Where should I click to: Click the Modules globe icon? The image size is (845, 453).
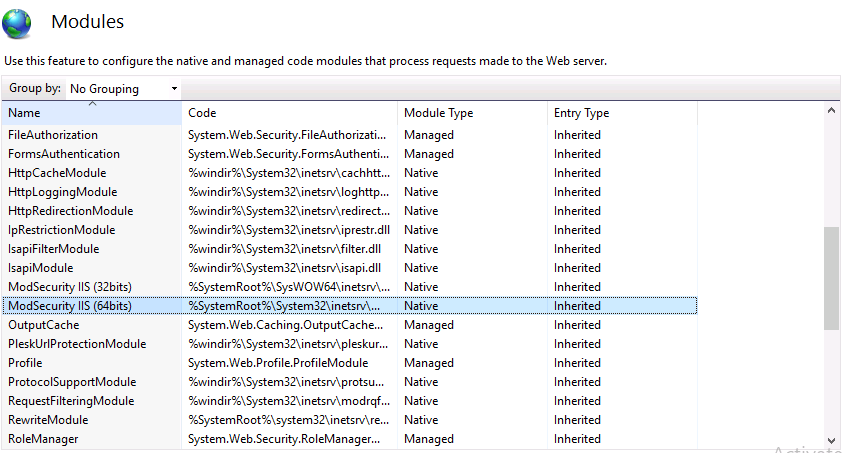(17, 24)
